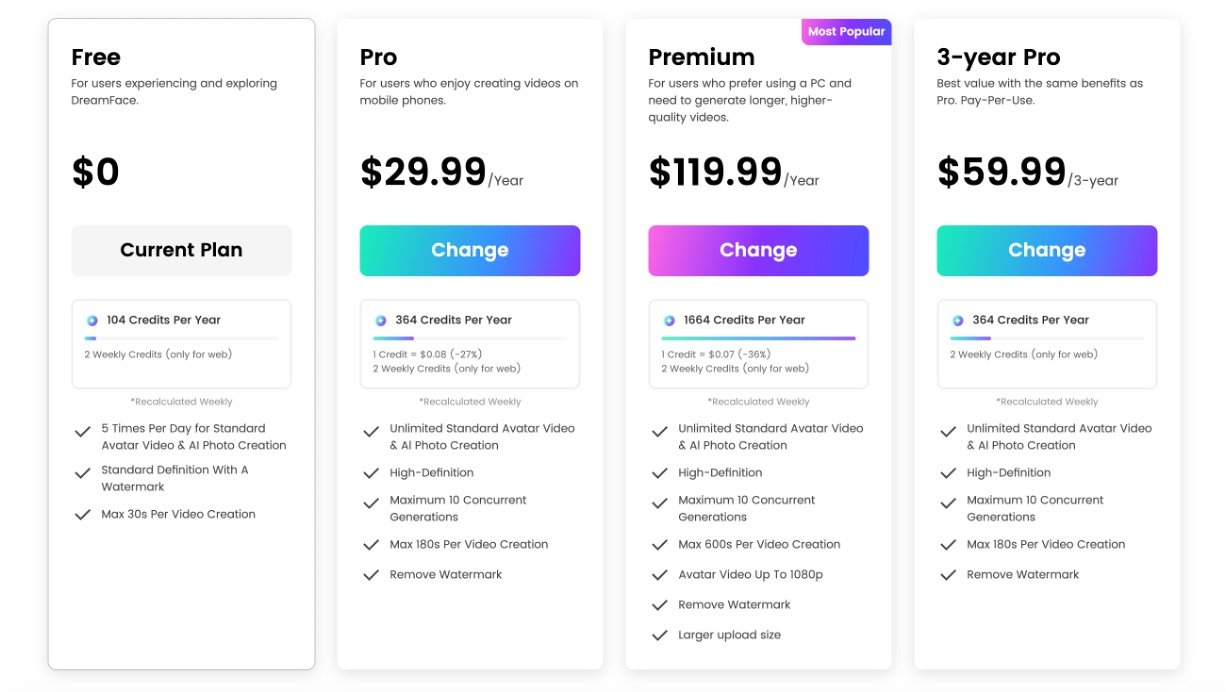Click checkmark next to Max 30s Per Video Creation

(x=83, y=515)
